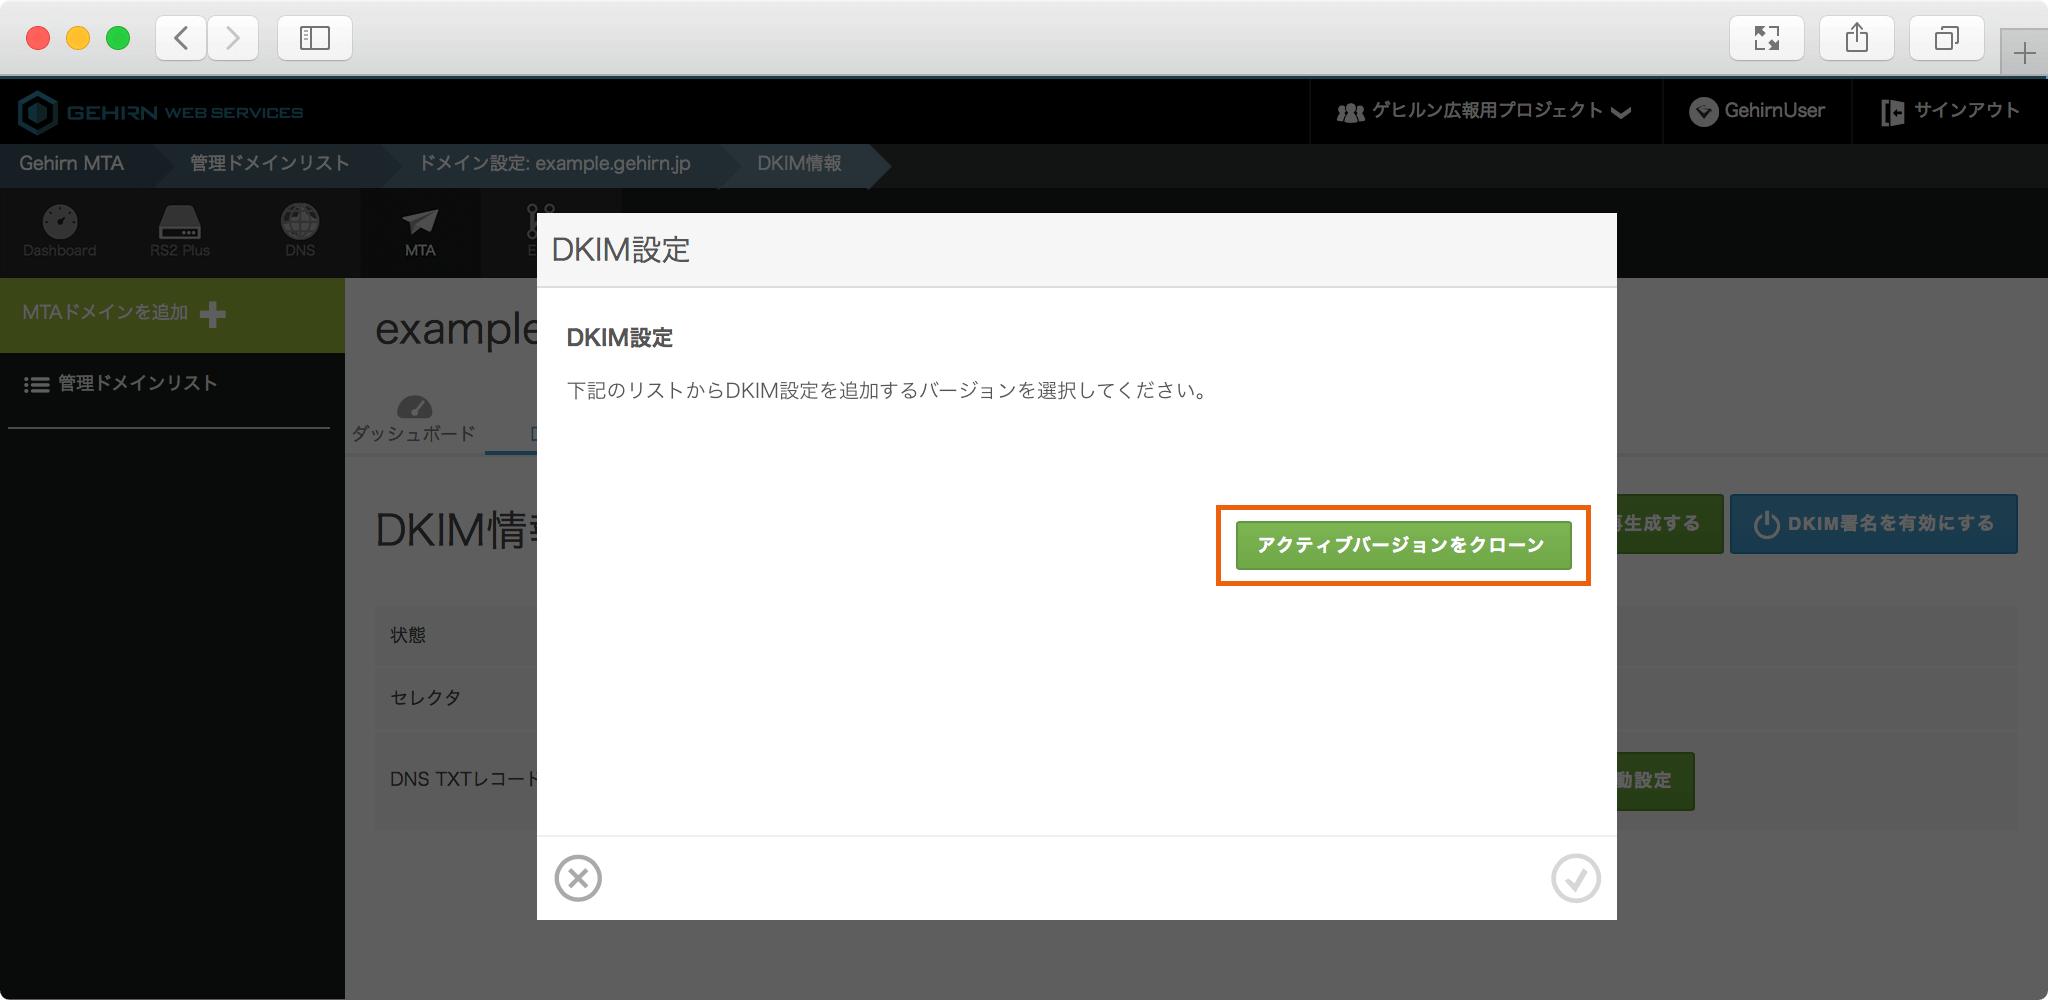2048x1000 pixels.
Task: Open the RS2 Plus service icon
Action: point(180,222)
